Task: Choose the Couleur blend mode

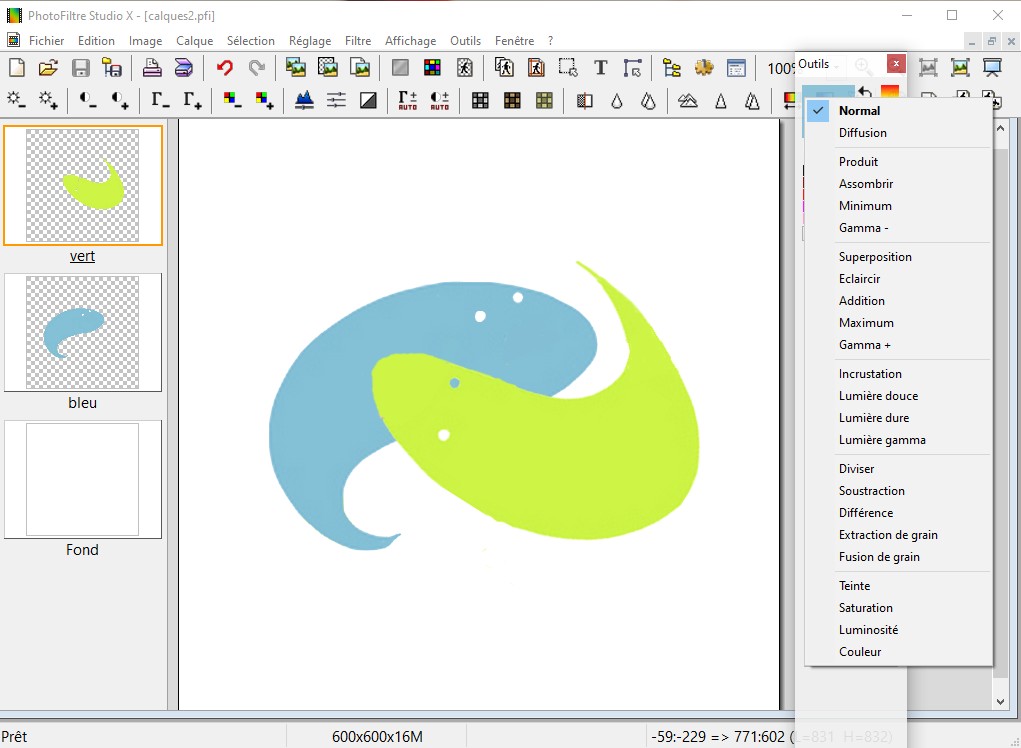Action: tap(899, 652)
